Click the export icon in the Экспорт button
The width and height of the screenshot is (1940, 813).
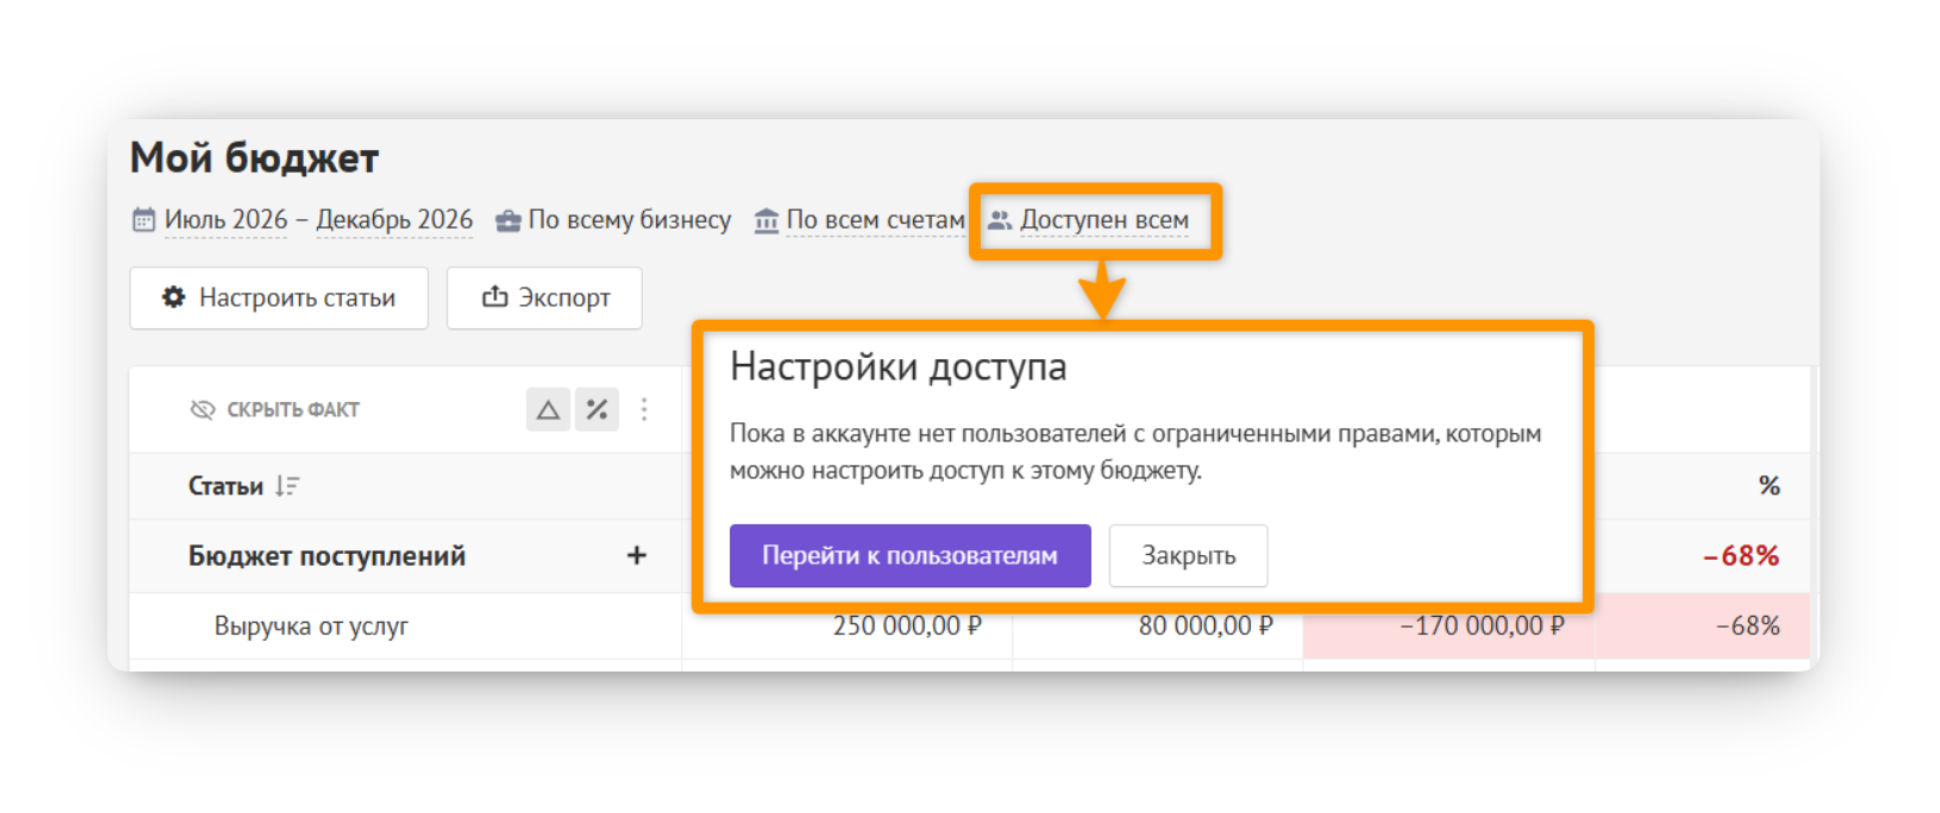[495, 296]
